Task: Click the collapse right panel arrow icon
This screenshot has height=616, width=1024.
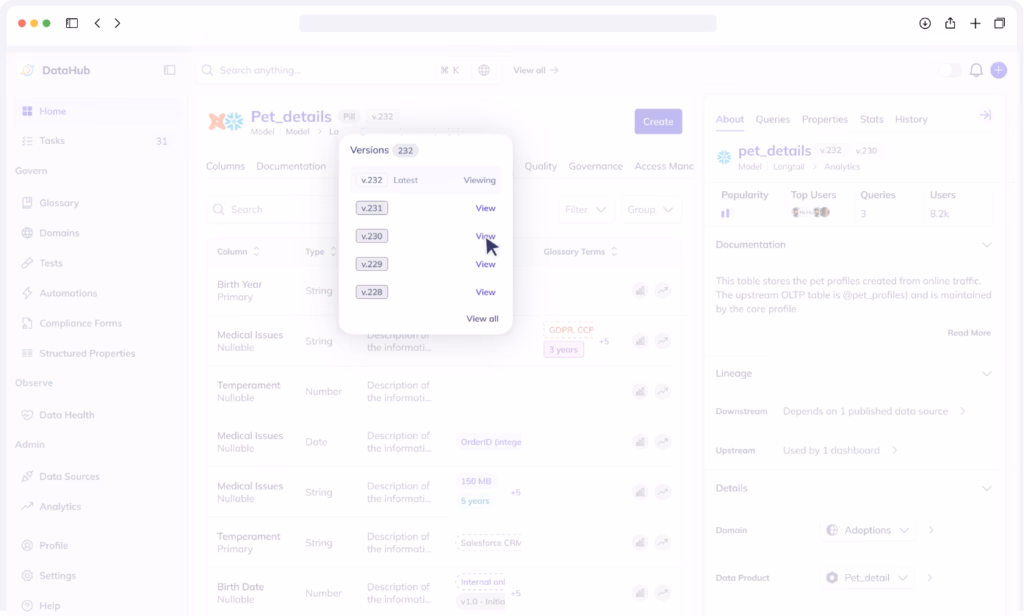Action: tap(985, 116)
